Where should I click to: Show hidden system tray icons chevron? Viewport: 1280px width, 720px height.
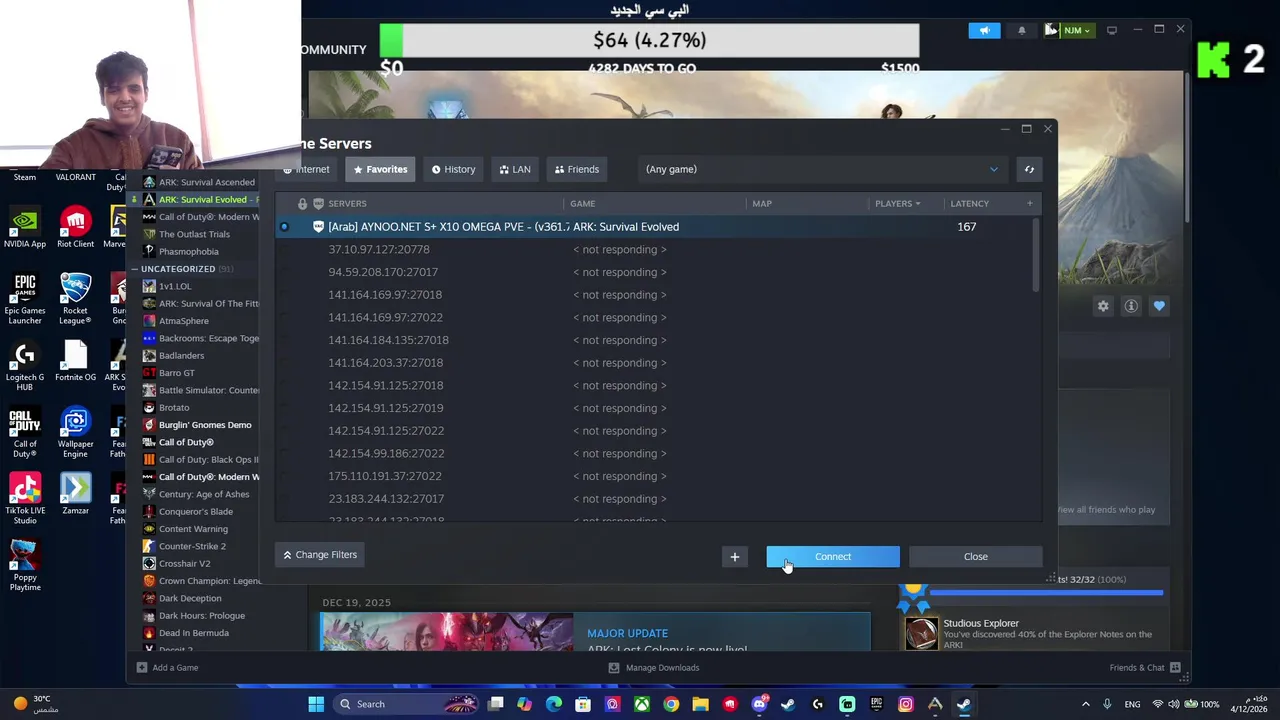point(1086,704)
